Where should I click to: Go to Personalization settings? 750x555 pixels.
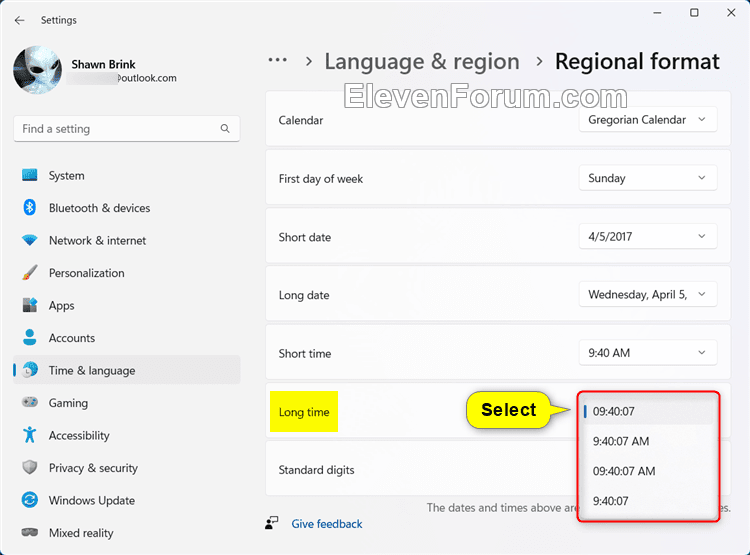[x=126, y=273]
